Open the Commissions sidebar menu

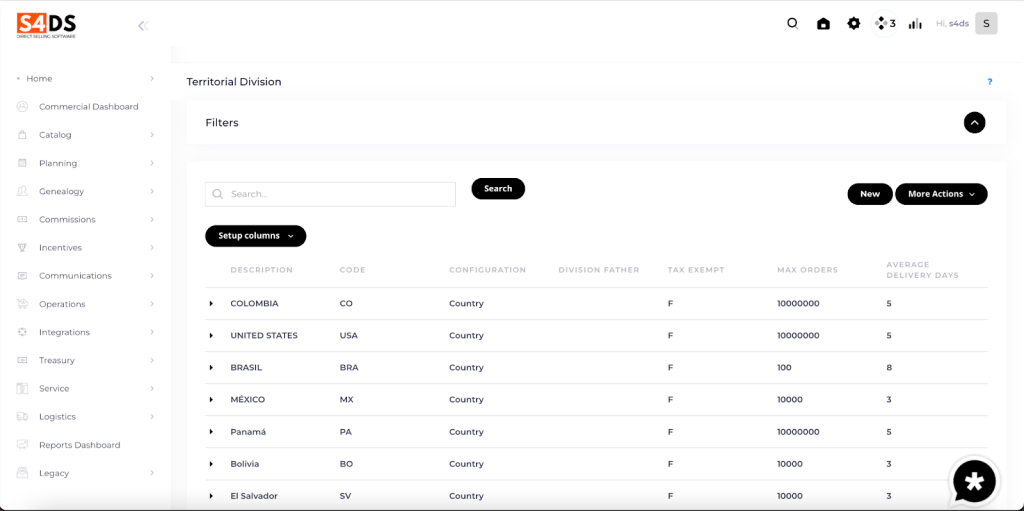pos(67,219)
